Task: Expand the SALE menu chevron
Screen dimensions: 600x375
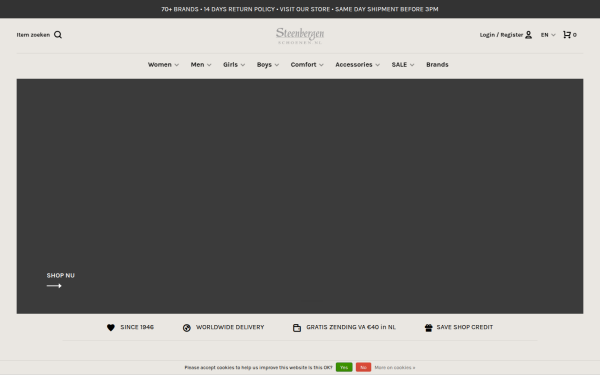Action: pyautogui.click(x=412, y=65)
